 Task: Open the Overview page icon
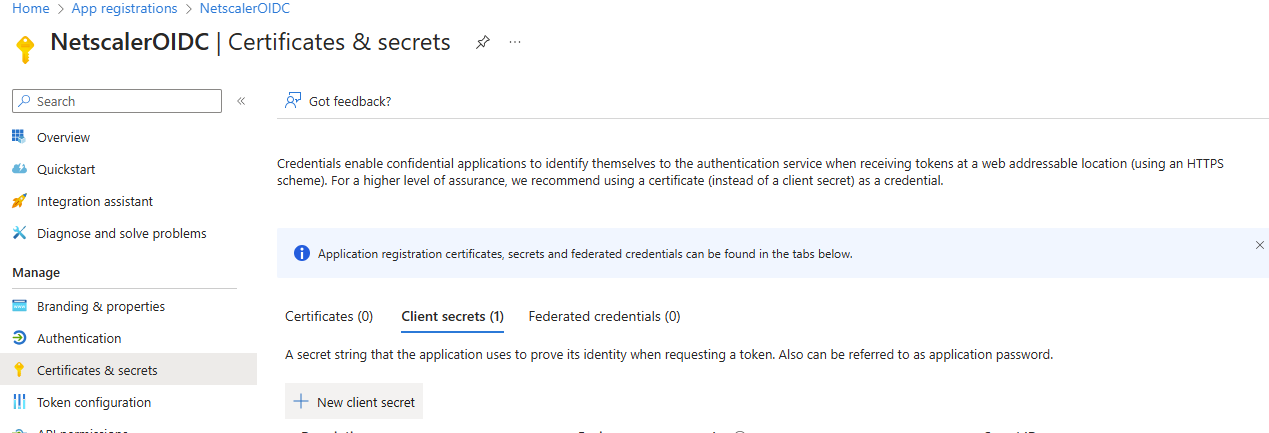click(19, 137)
